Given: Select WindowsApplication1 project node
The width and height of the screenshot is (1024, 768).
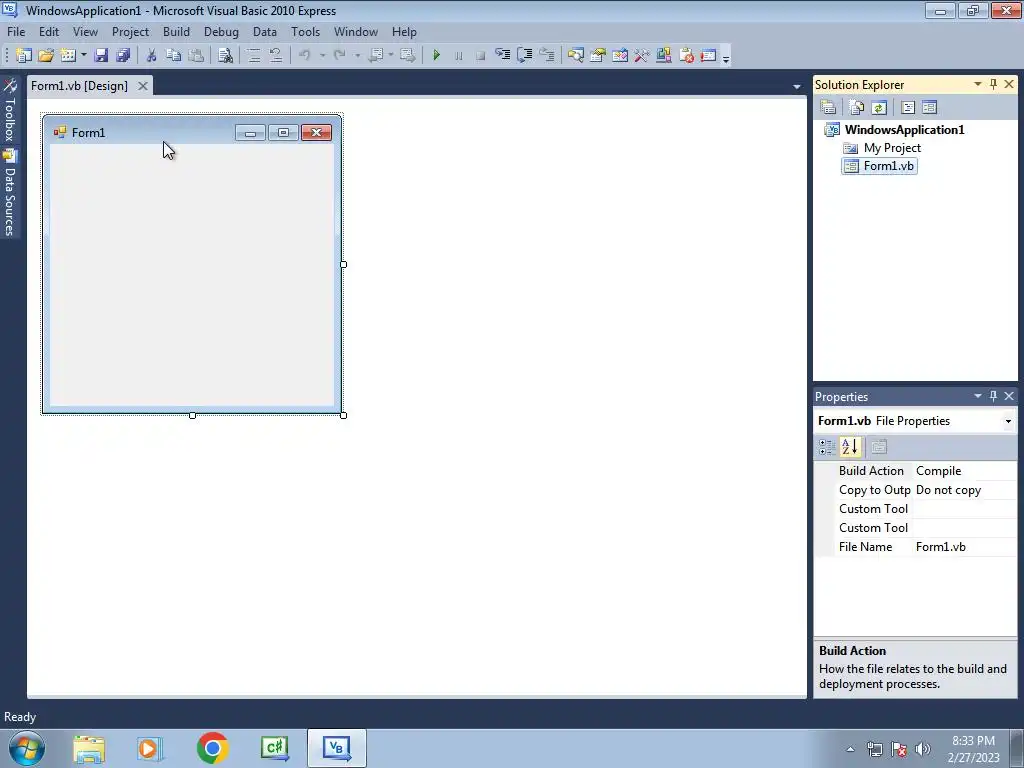Looking at the screenshot, I should pos(904,129).
